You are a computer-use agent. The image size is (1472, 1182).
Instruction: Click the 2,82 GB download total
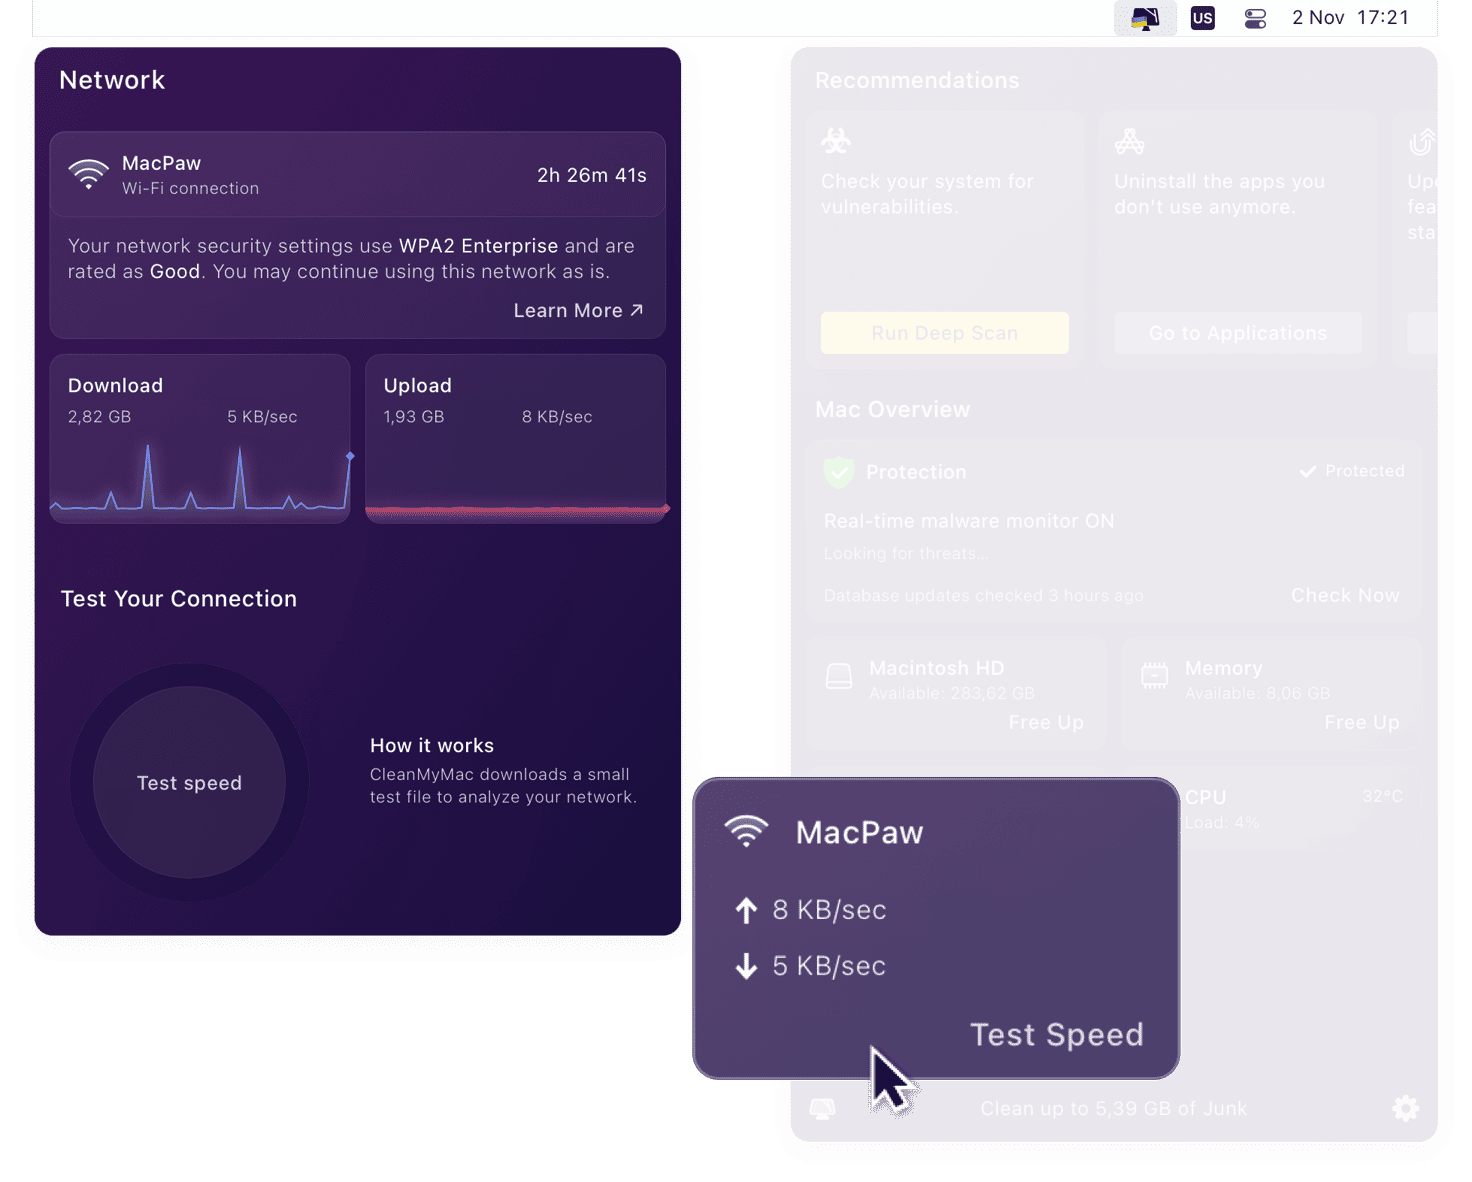pyautogui.click(x=99, y=417)
